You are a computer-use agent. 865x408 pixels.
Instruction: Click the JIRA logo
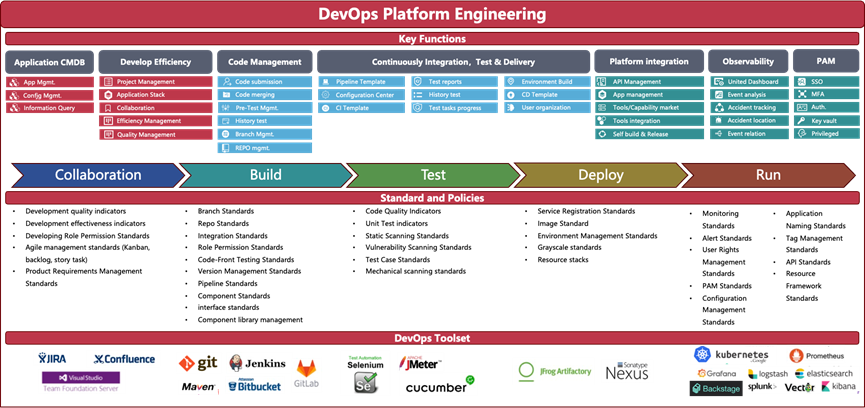pyautogui.click(x=53, y=357)
